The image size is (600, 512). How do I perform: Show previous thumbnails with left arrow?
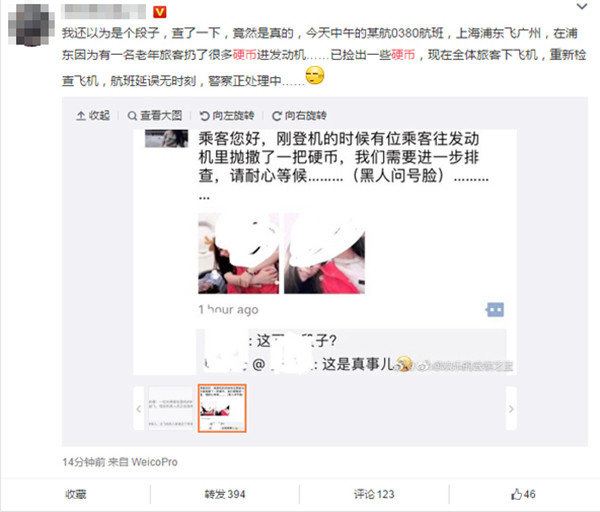pyautogui.click(x=139, y=409)
